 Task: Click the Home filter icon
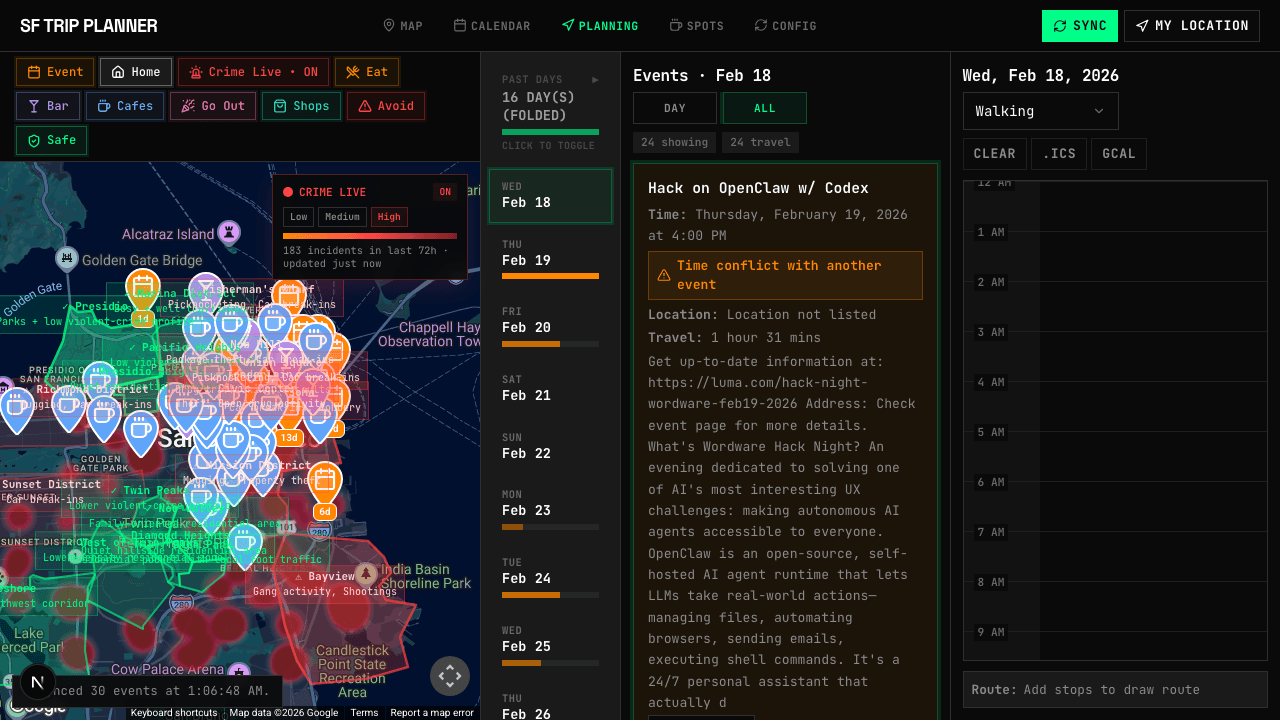click(x=119, y=71)
